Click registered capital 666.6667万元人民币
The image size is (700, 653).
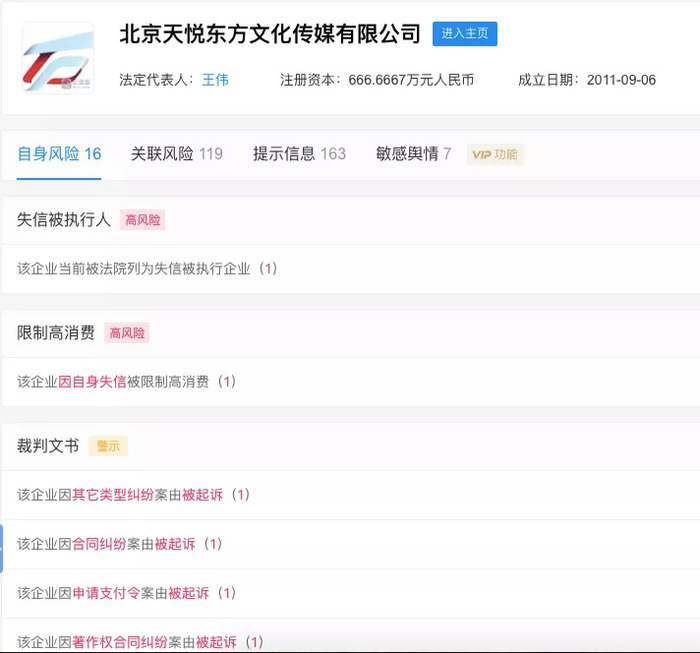tap(411, 80)
